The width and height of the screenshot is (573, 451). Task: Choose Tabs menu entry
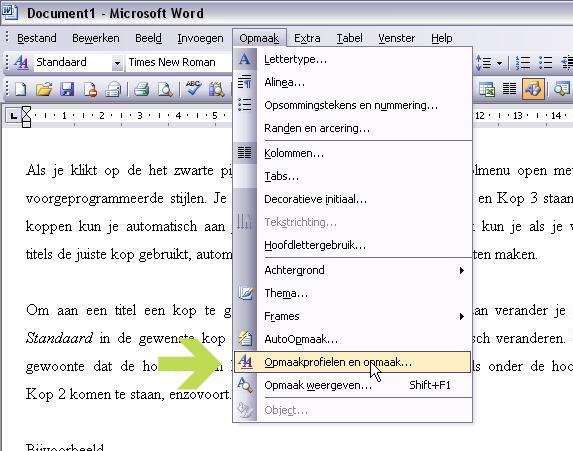353,176
